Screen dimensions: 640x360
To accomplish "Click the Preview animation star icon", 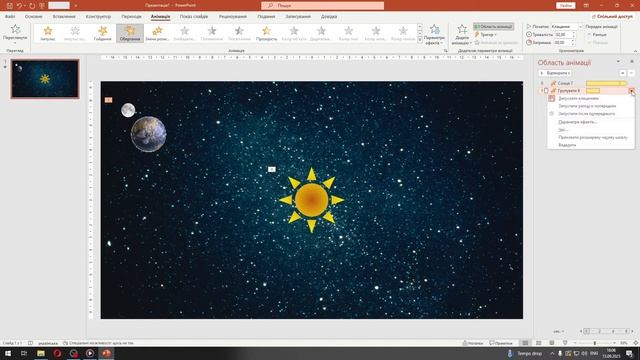I will pyautogui.click(x=15, y=29).
